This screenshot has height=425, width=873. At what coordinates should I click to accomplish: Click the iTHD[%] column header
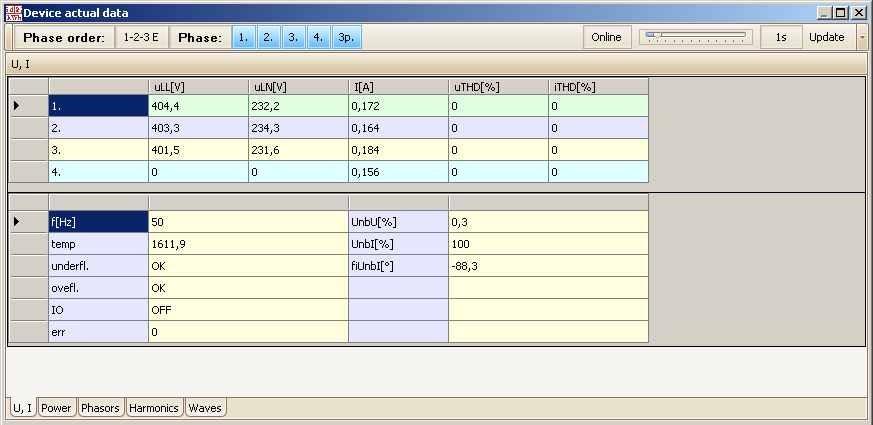tap(599, 87)
